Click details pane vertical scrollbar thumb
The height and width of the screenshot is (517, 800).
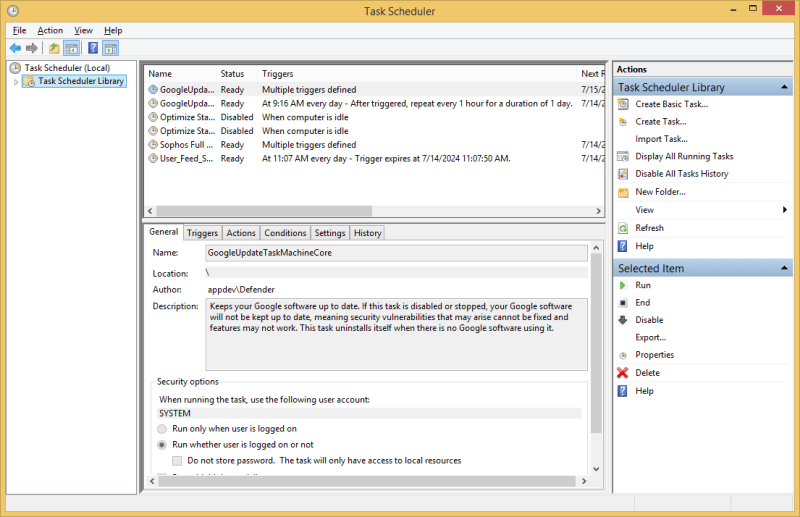(x=596, y=343)
